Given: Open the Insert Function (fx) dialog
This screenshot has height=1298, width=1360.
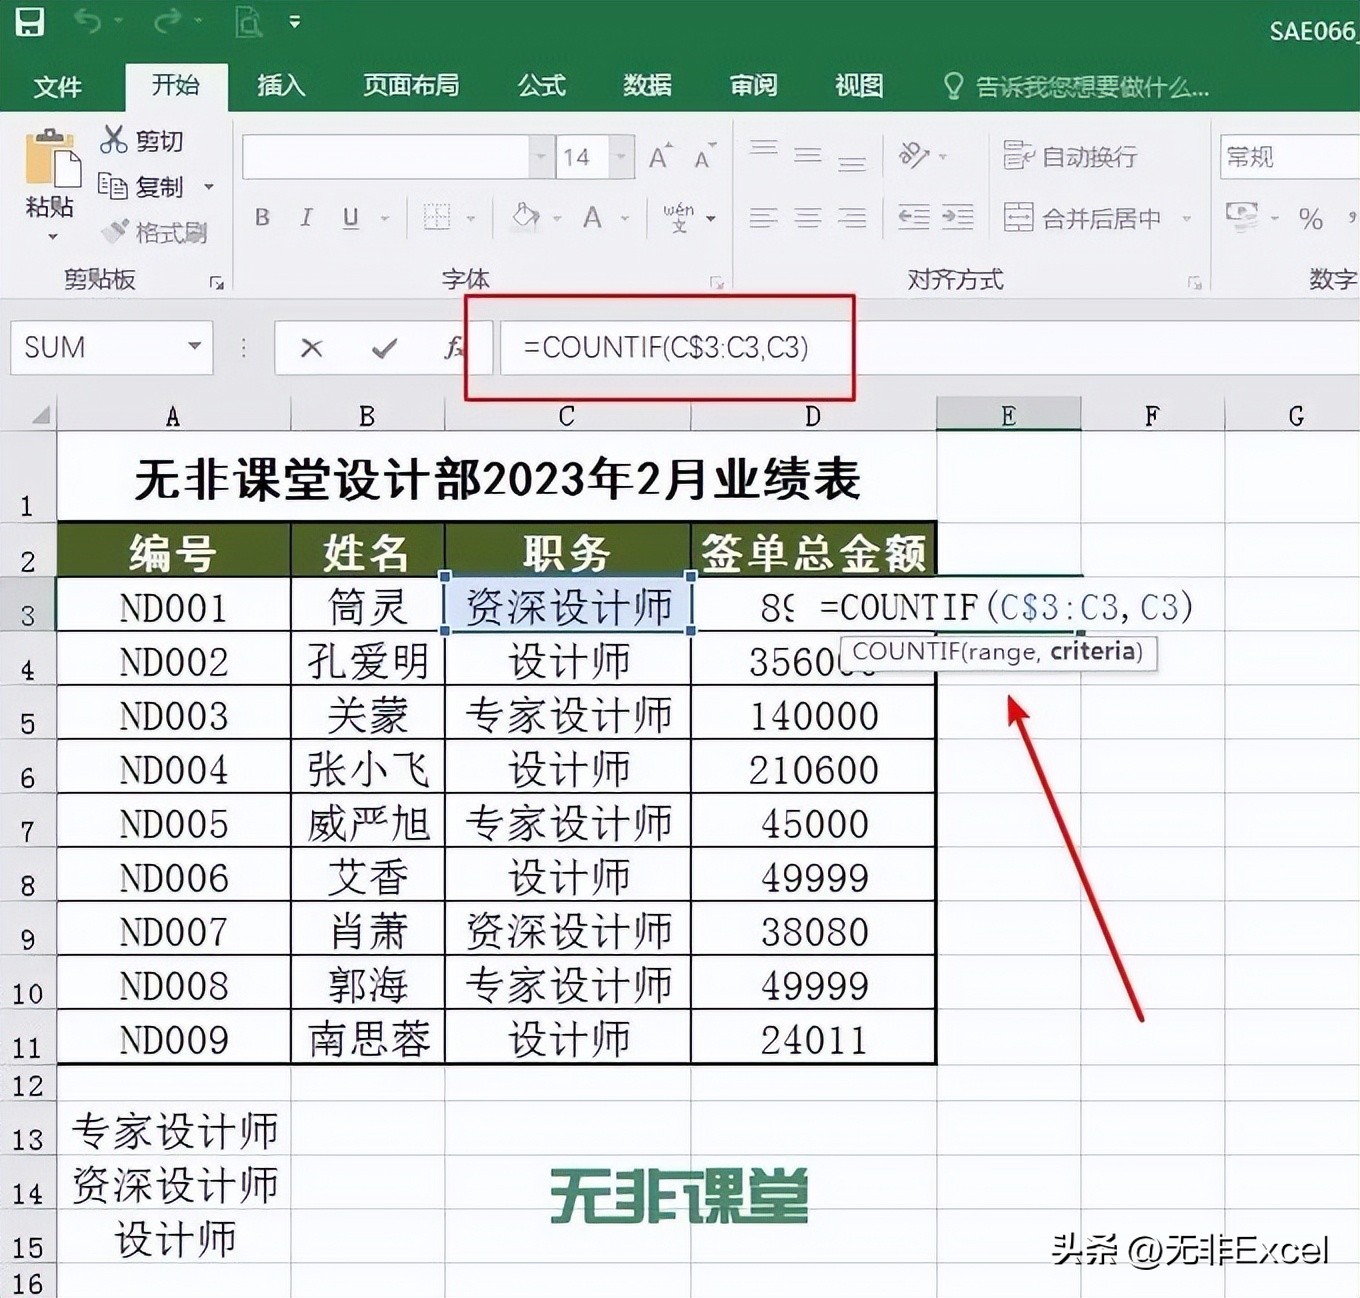Looking at the screenshot, I should 455,348.
